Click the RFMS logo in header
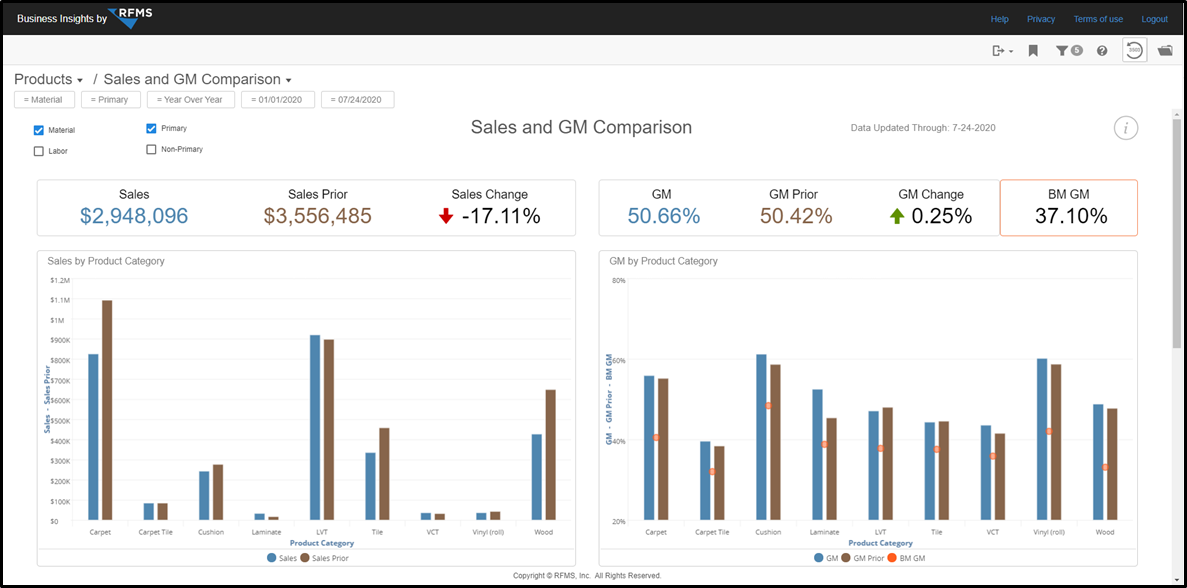1187x588 pixels. (131, 18)
